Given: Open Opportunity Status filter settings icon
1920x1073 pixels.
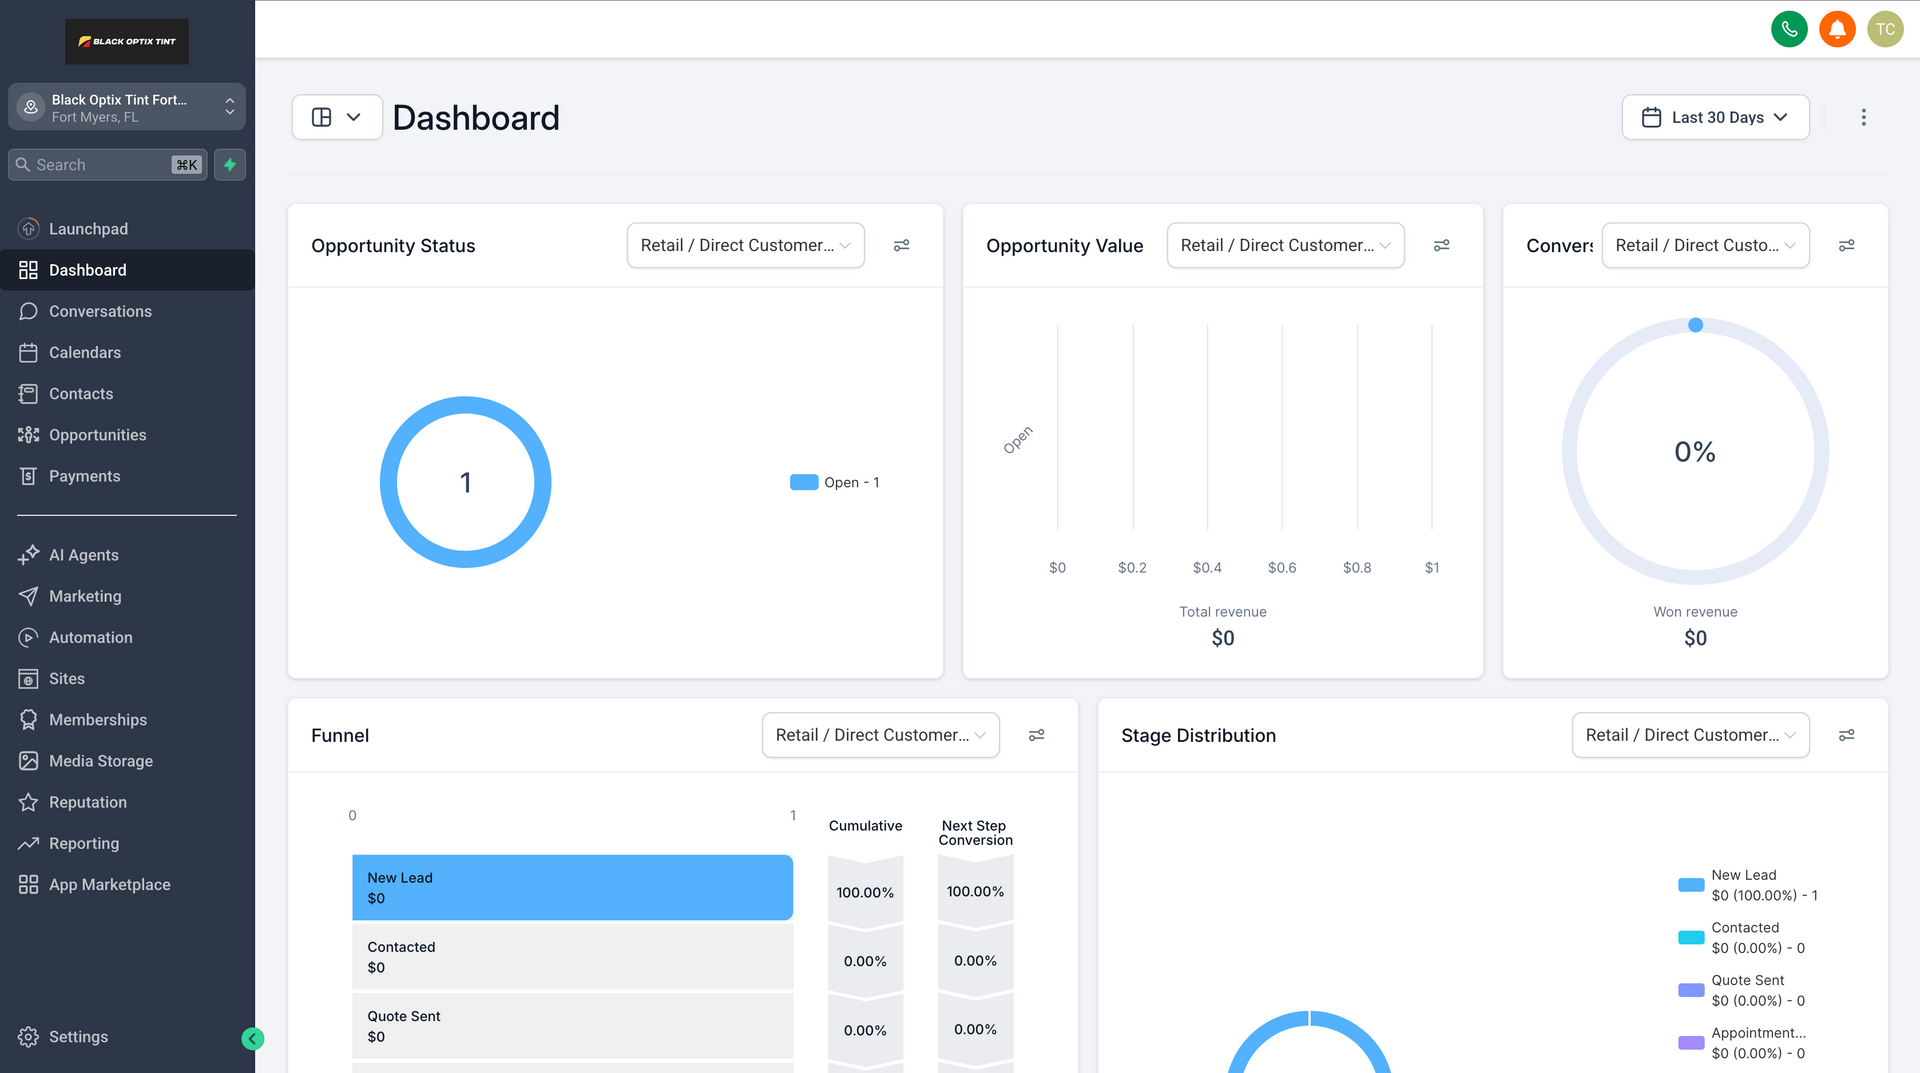Looking at the screenshot, I should (x=901, y=245).
